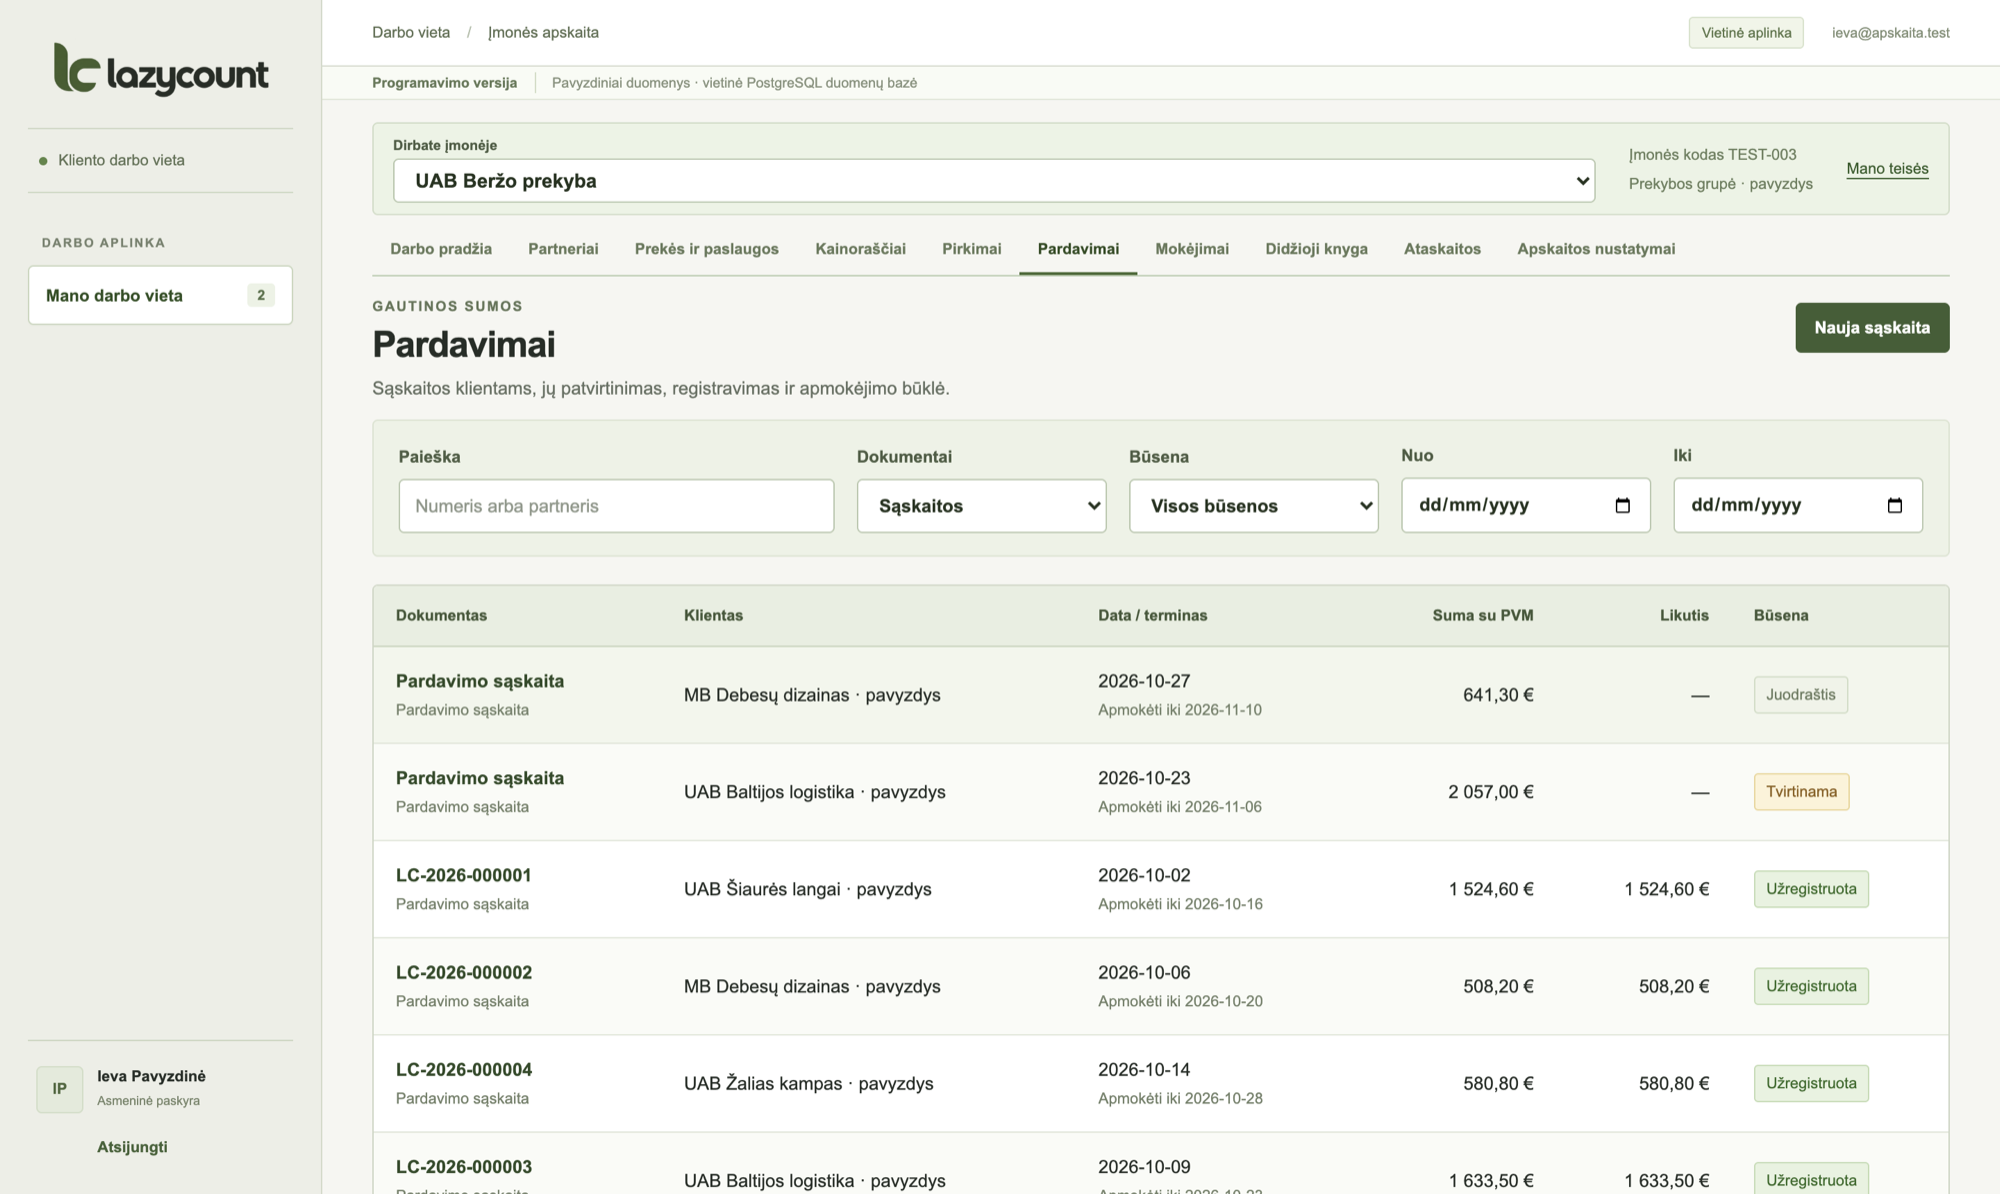Click Kliento darbo vieta in sidebar
The height and width of the screenshot is (1194, 2000).
[121, 160]
